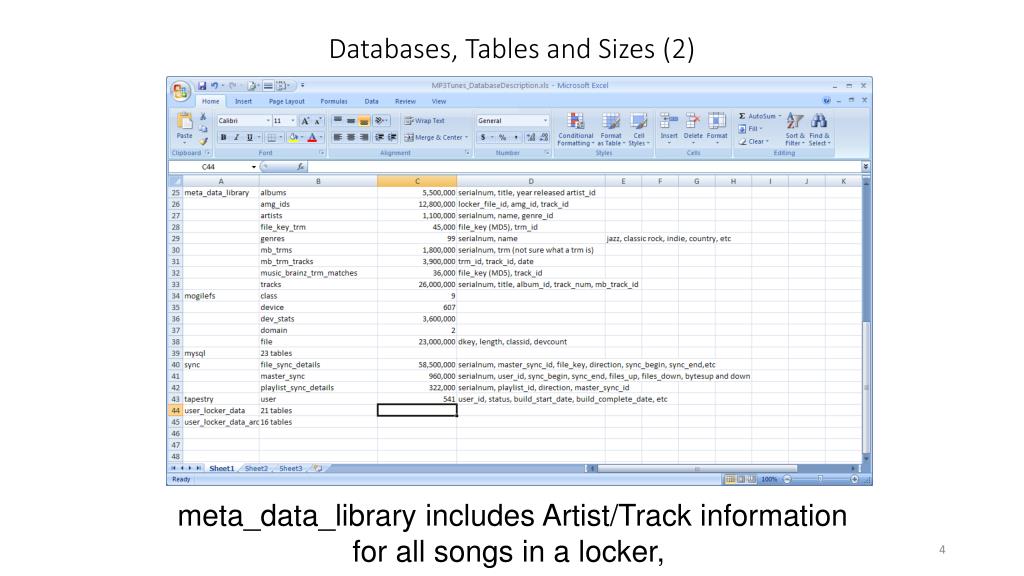
Task: Decrease font size with Shrink Font
Action: pyautogui.click(x=318, y=121)
